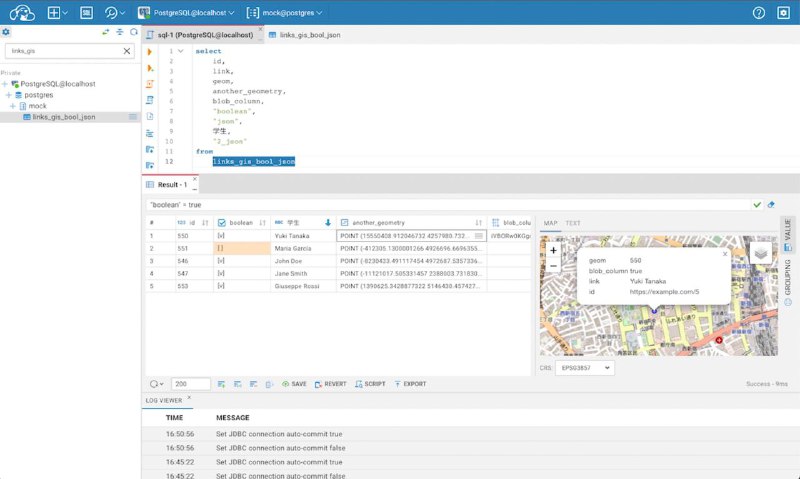Toggle boolean value for Jane Smith row
Screen dimensions: 800x479
(221, 273)
